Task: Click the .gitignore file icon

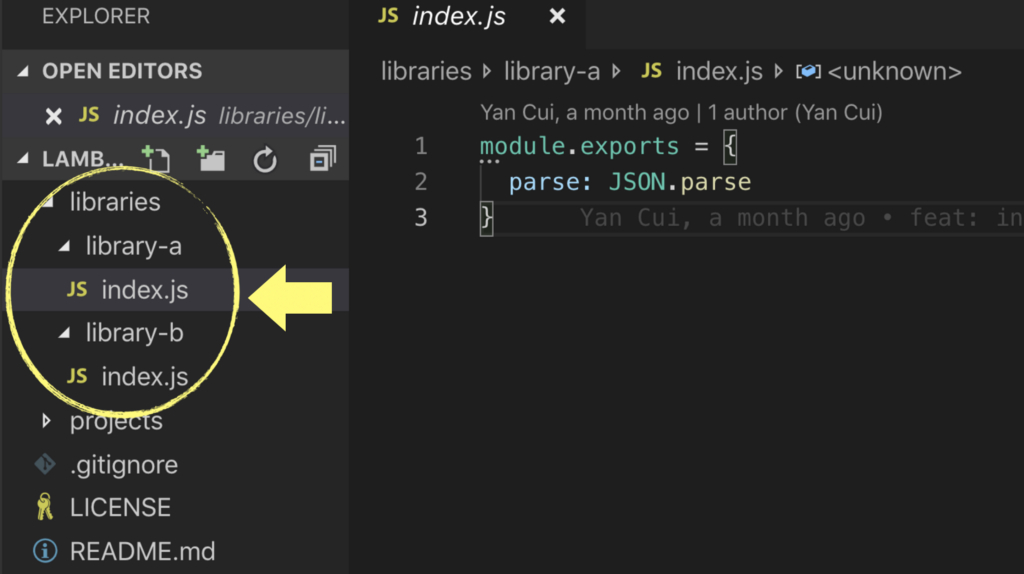Action: click(x=44, y=464)
